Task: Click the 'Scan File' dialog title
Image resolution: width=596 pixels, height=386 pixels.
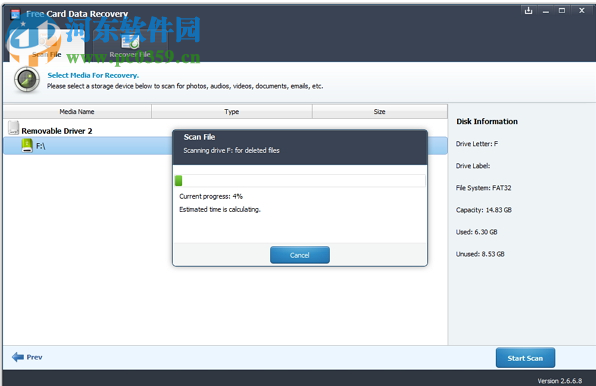Action: tap(200, 137)
